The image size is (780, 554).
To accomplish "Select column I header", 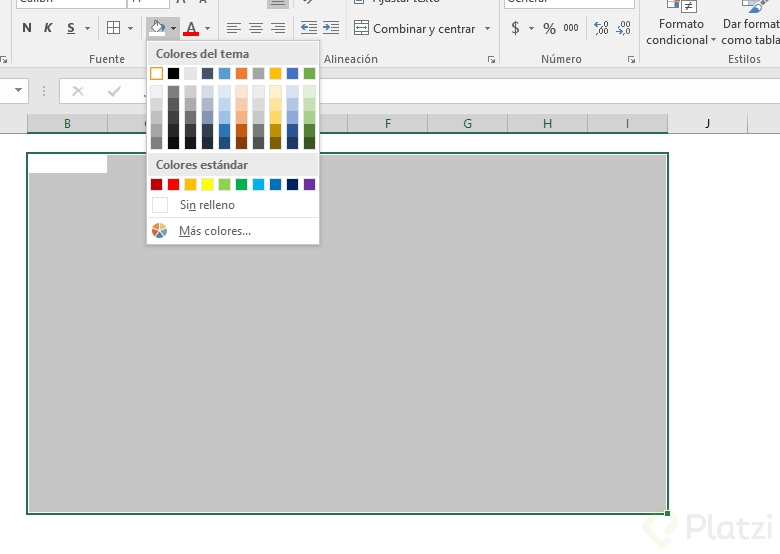I will tap(628, 123).
